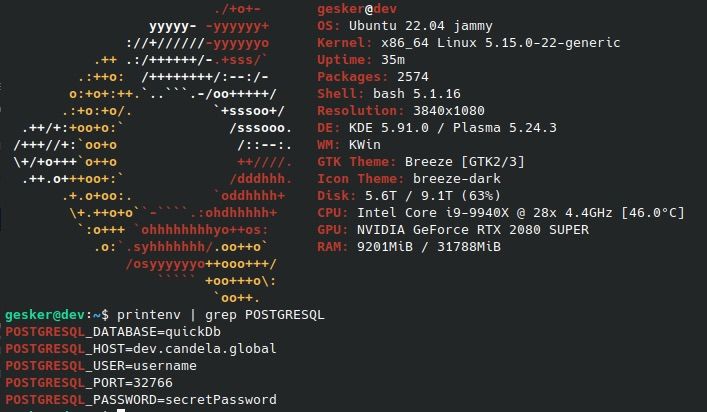Click the Packages count 2574

(x=413, y=77)
